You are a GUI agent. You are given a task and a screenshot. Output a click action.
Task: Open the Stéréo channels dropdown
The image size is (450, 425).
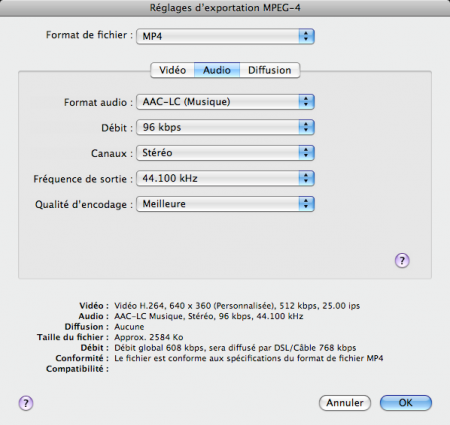(225, 153)
